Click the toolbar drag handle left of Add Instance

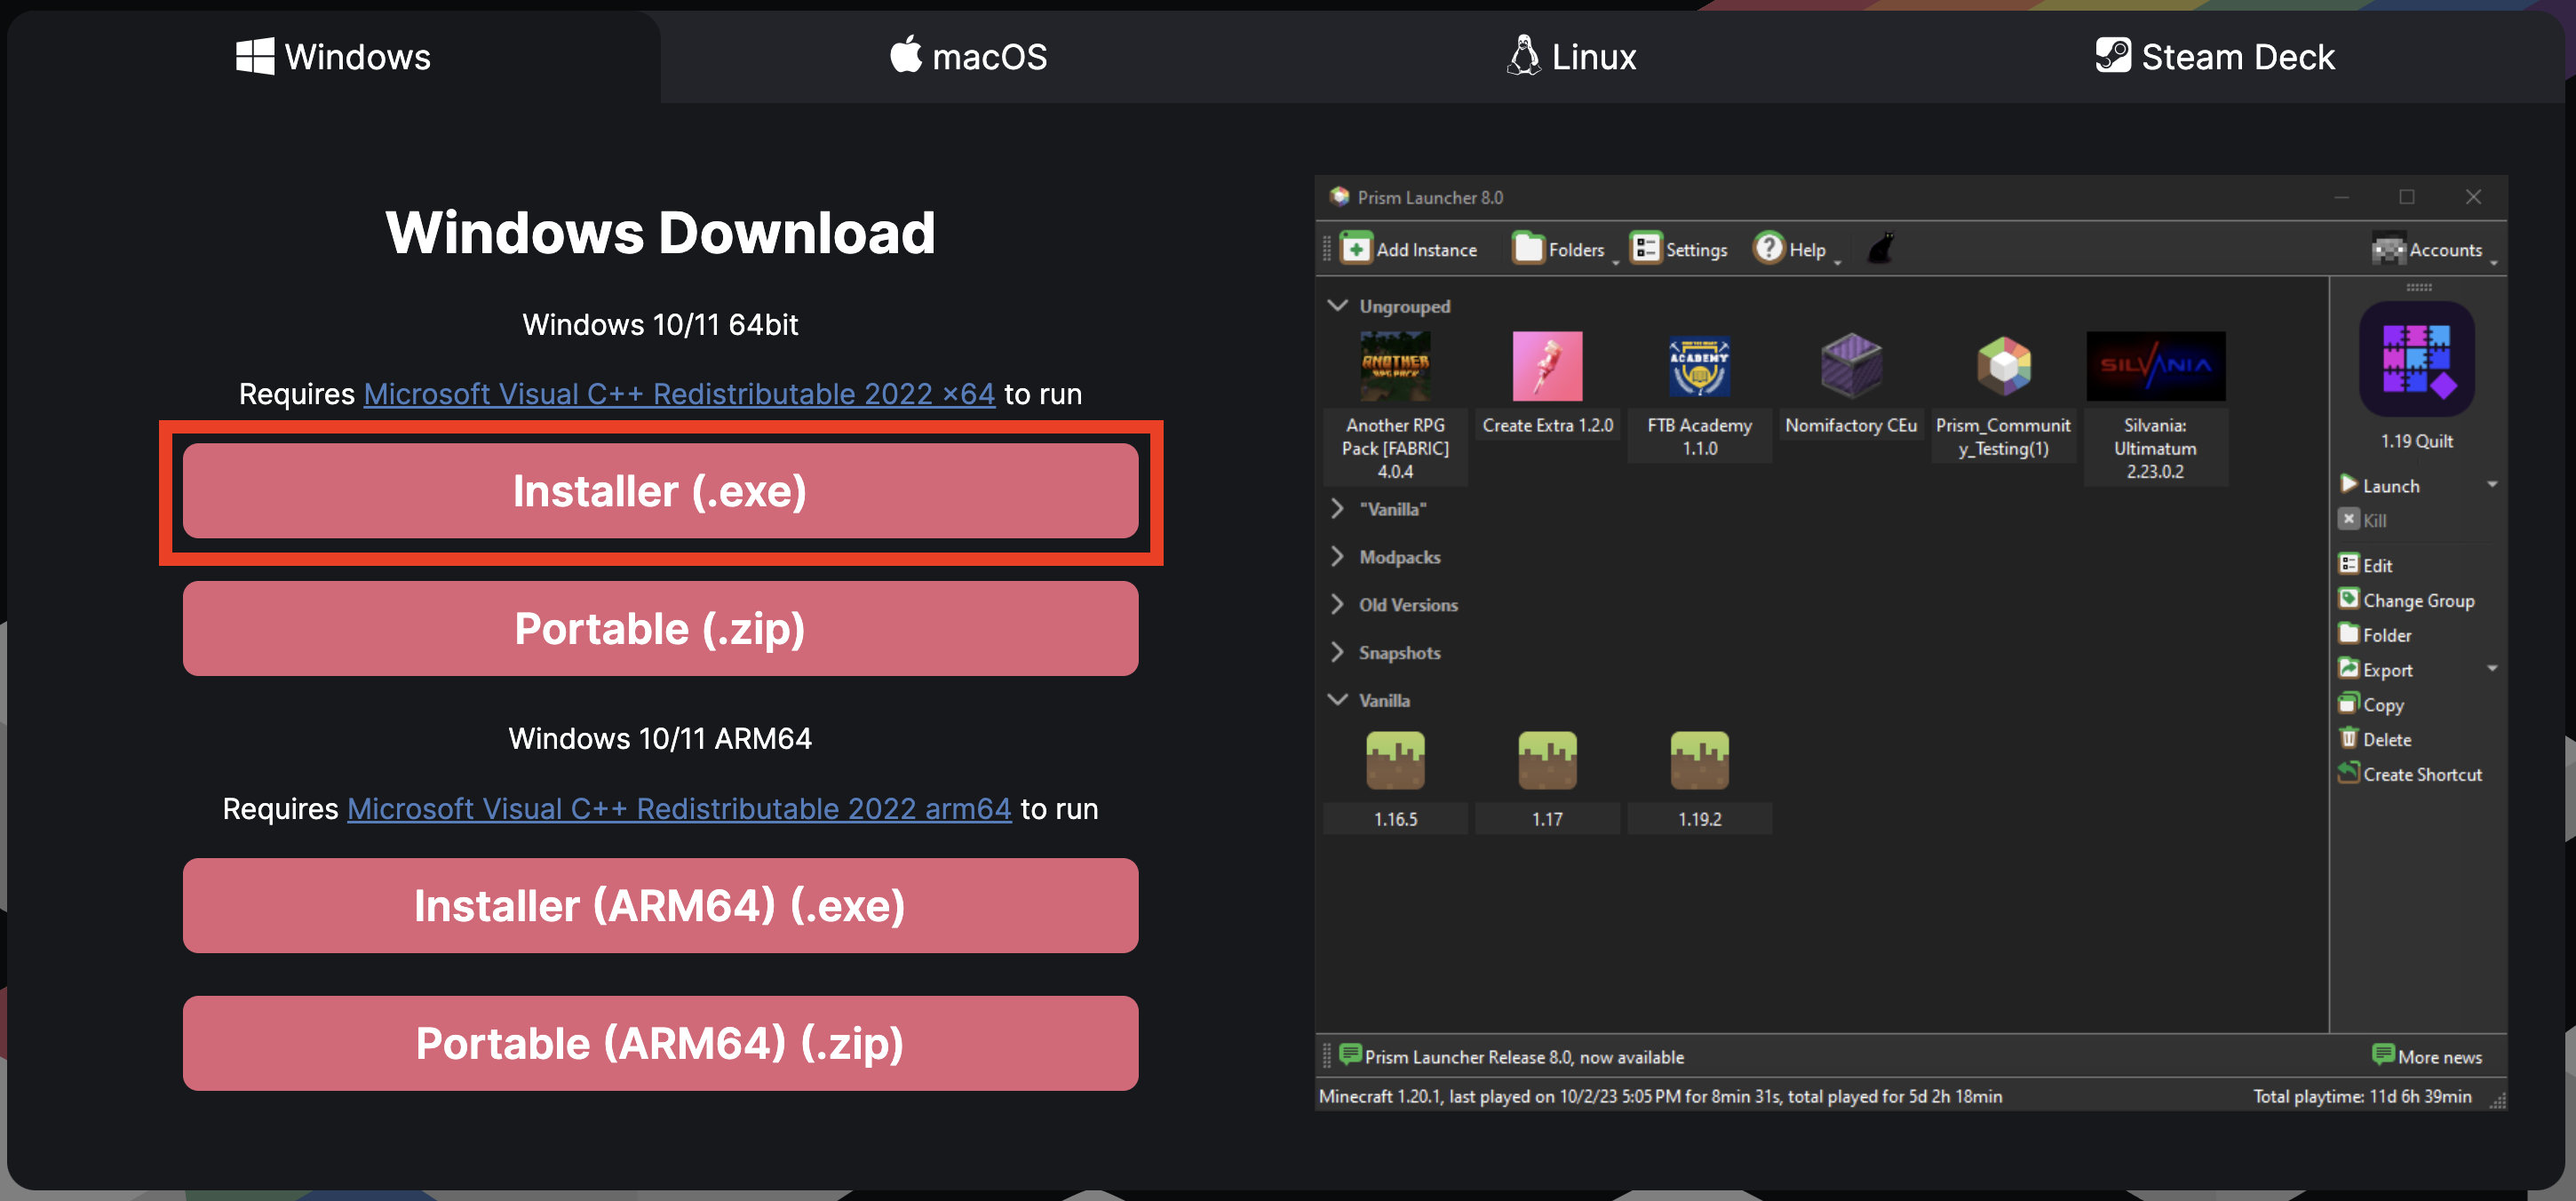[x=1327, y=248]
